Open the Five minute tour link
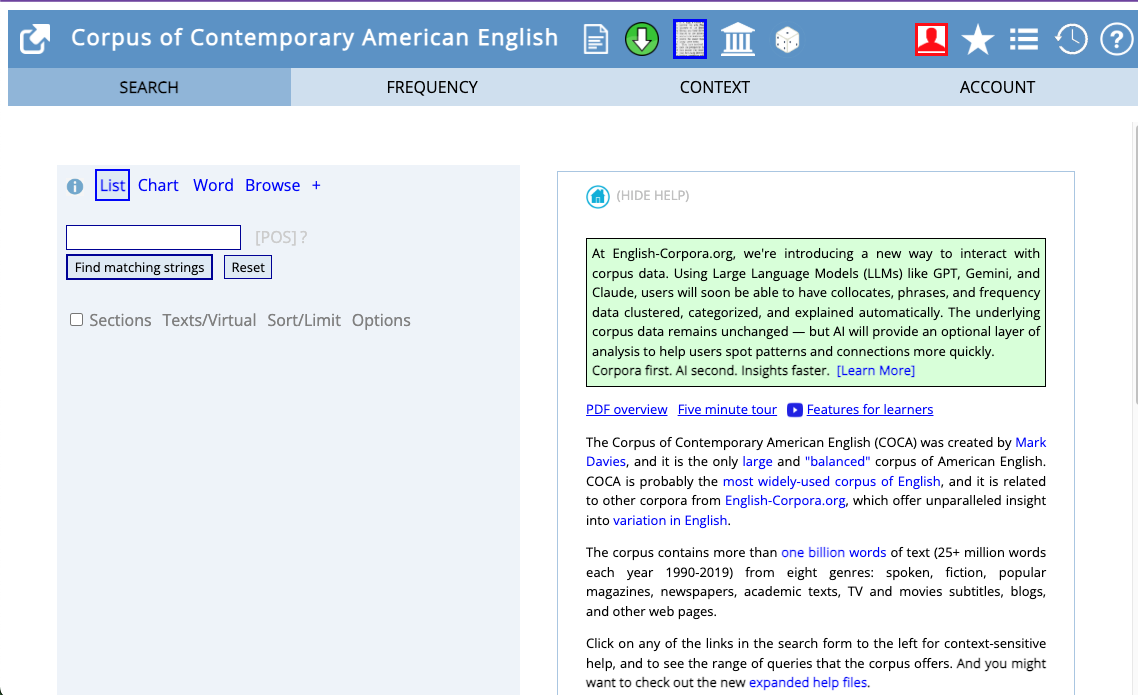The image size is (1138, 695). click(x=727, y=409)
